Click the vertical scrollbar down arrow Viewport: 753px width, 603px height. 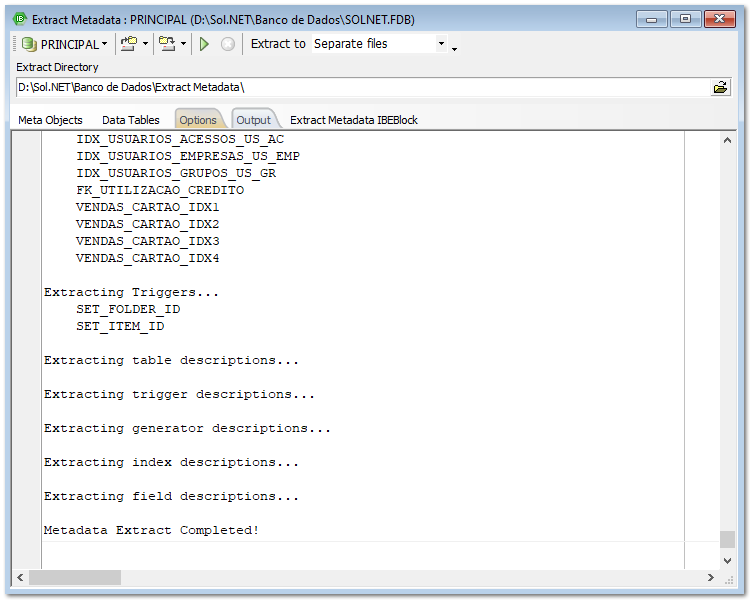point(727,560)
